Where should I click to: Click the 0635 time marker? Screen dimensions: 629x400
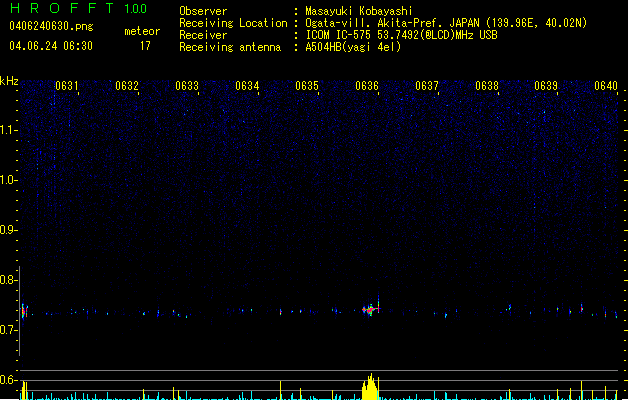pos(307,86)
